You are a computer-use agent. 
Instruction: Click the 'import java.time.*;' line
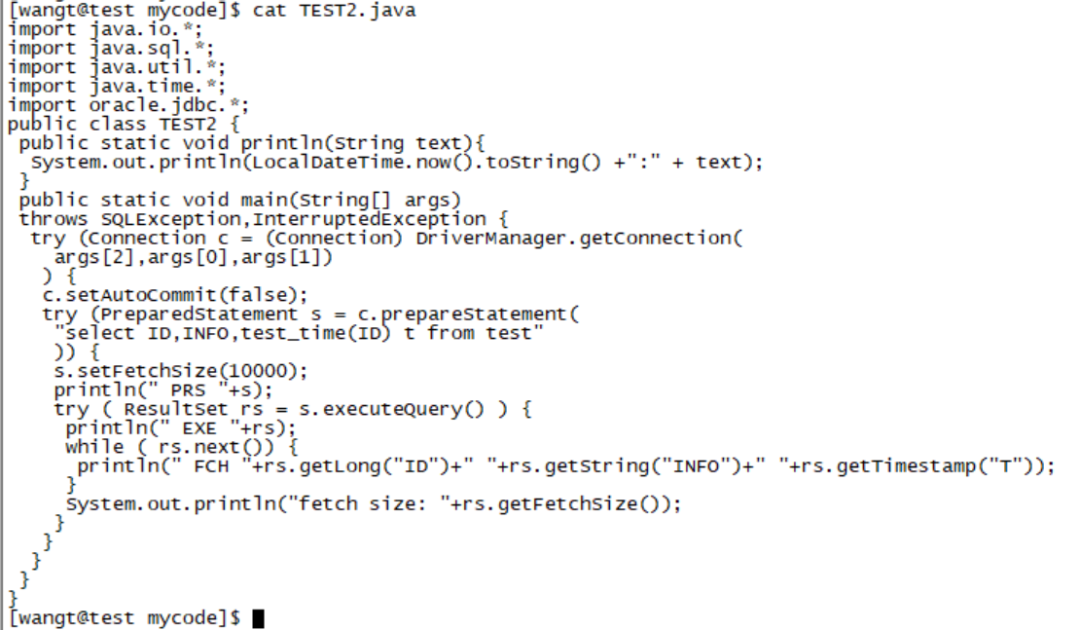tap(118, 86)
